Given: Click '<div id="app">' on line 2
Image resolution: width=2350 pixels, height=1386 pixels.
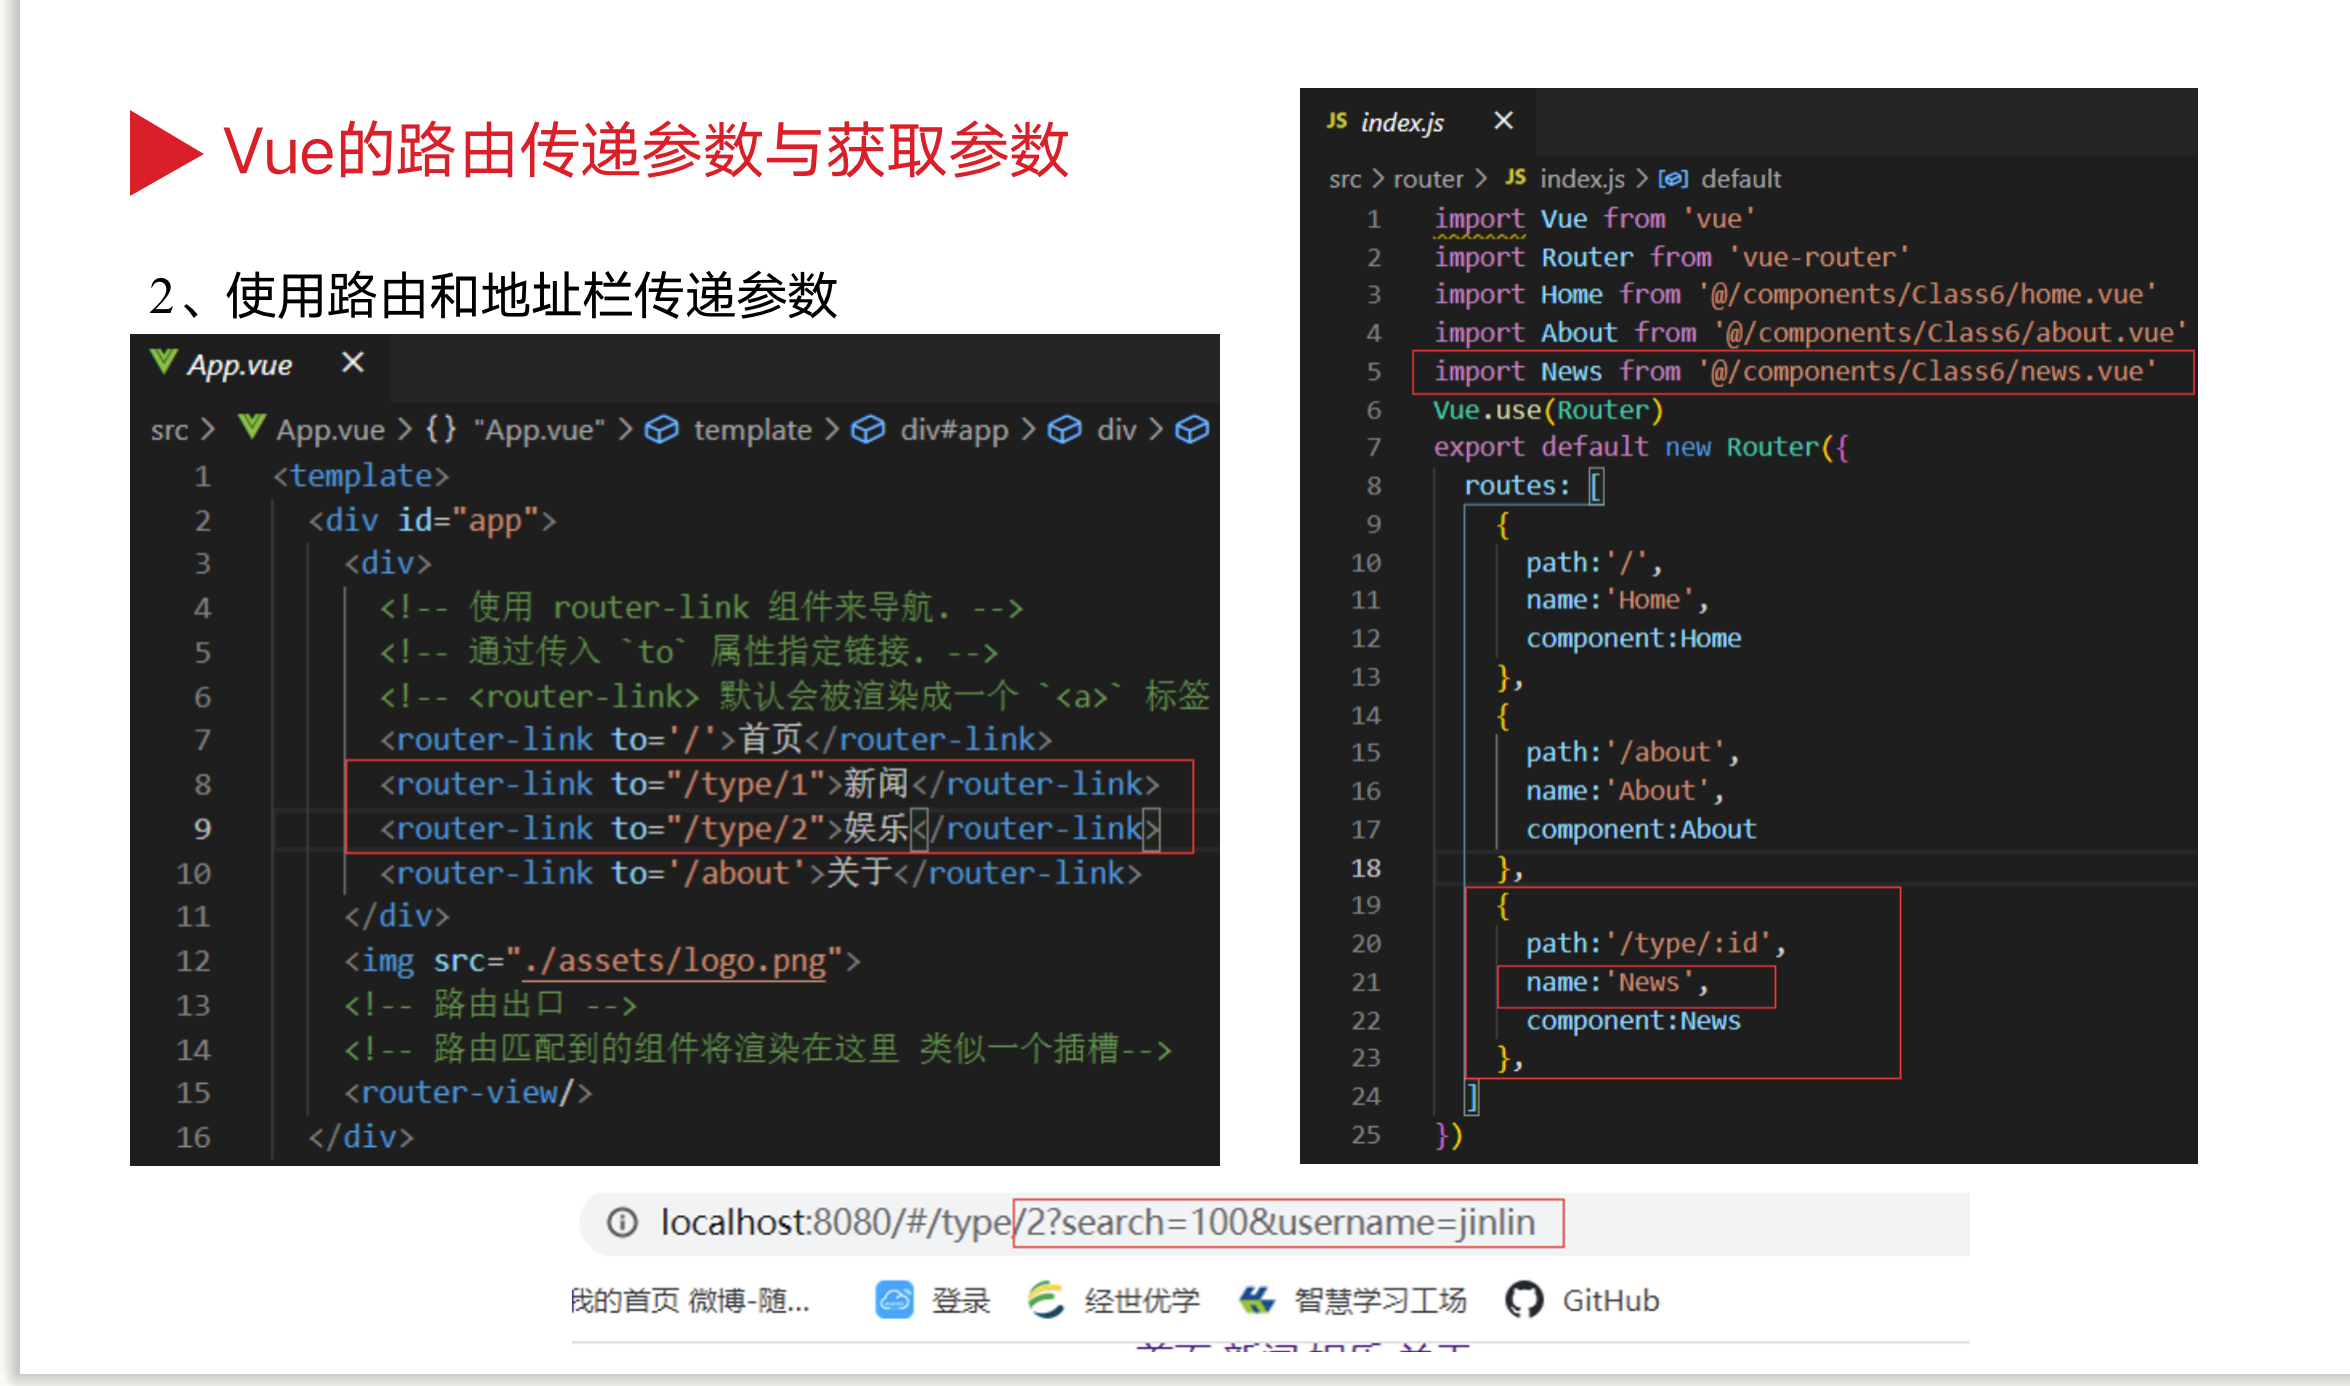Looking at the screenshot, I should tap(432, 520).
